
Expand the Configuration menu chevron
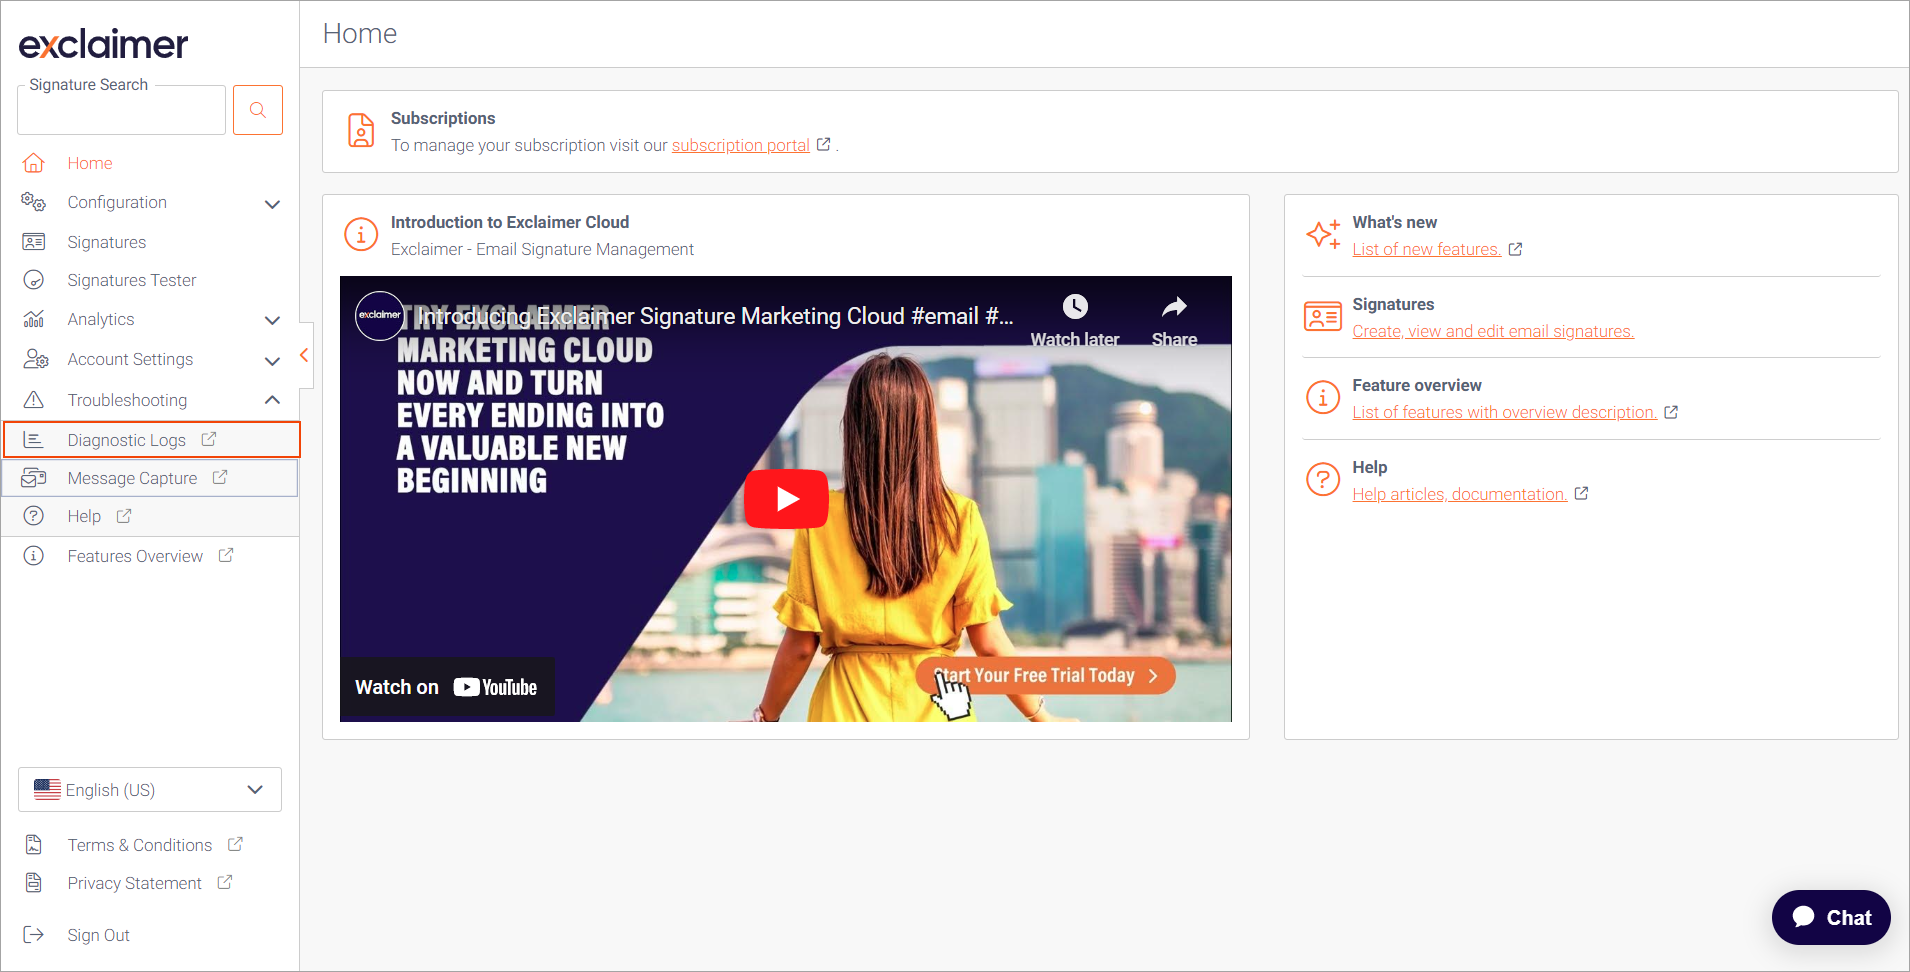(272, 204)
